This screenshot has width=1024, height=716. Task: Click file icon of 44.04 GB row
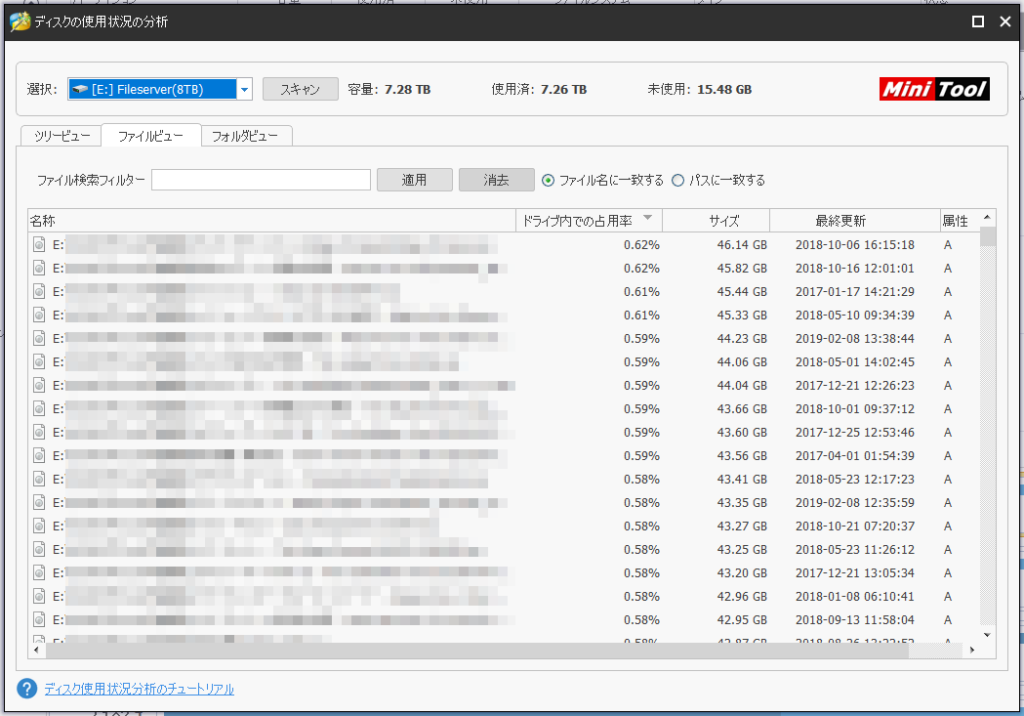pos(39,385)
